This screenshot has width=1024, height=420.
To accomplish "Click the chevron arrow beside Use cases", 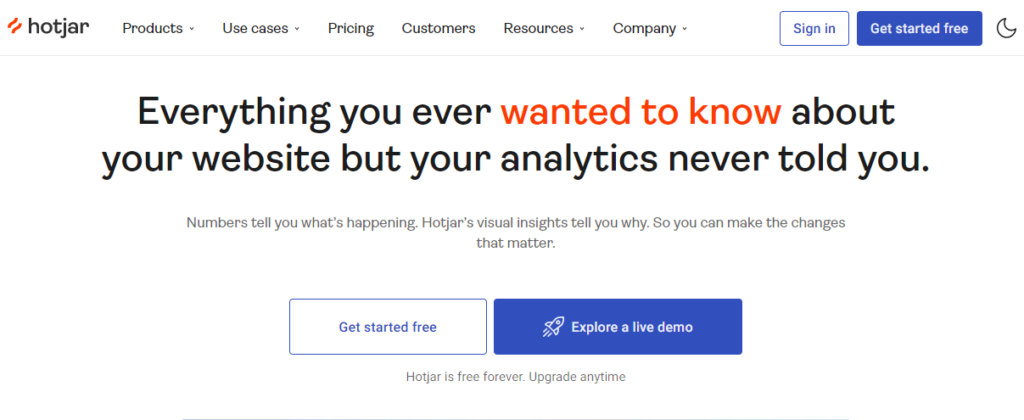I will (297, 29).
